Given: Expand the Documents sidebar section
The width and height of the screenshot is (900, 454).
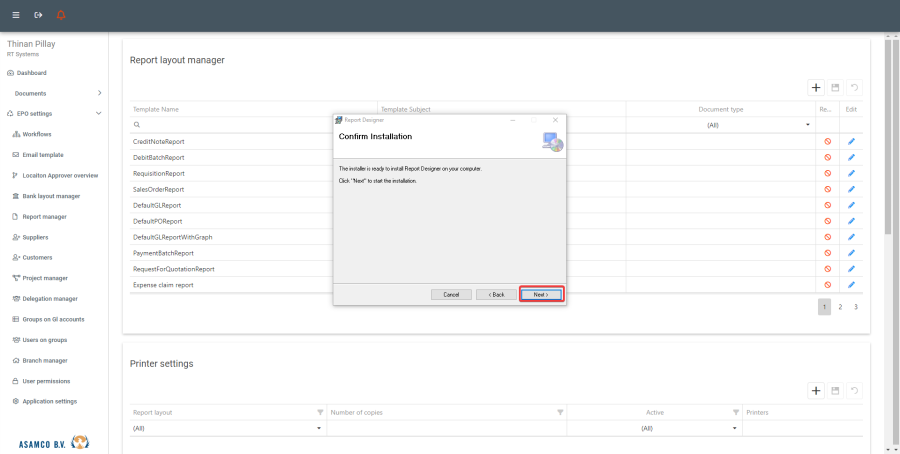Looking at the screenshot, I should [x=99, y=93].
